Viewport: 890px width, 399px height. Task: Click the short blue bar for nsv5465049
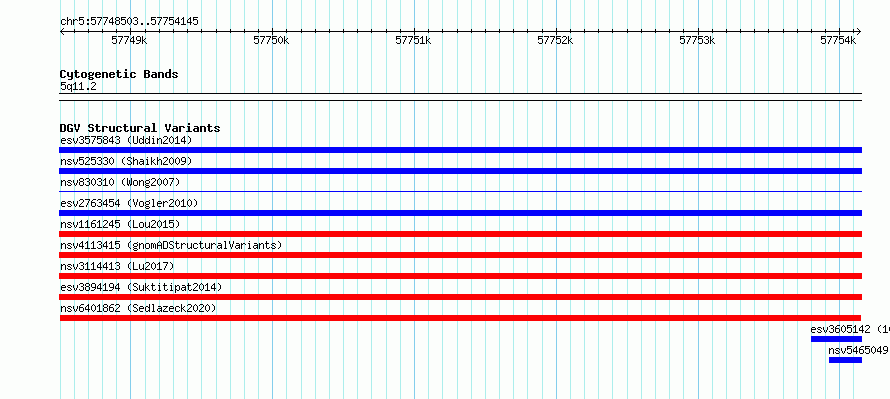click(845, 360)
